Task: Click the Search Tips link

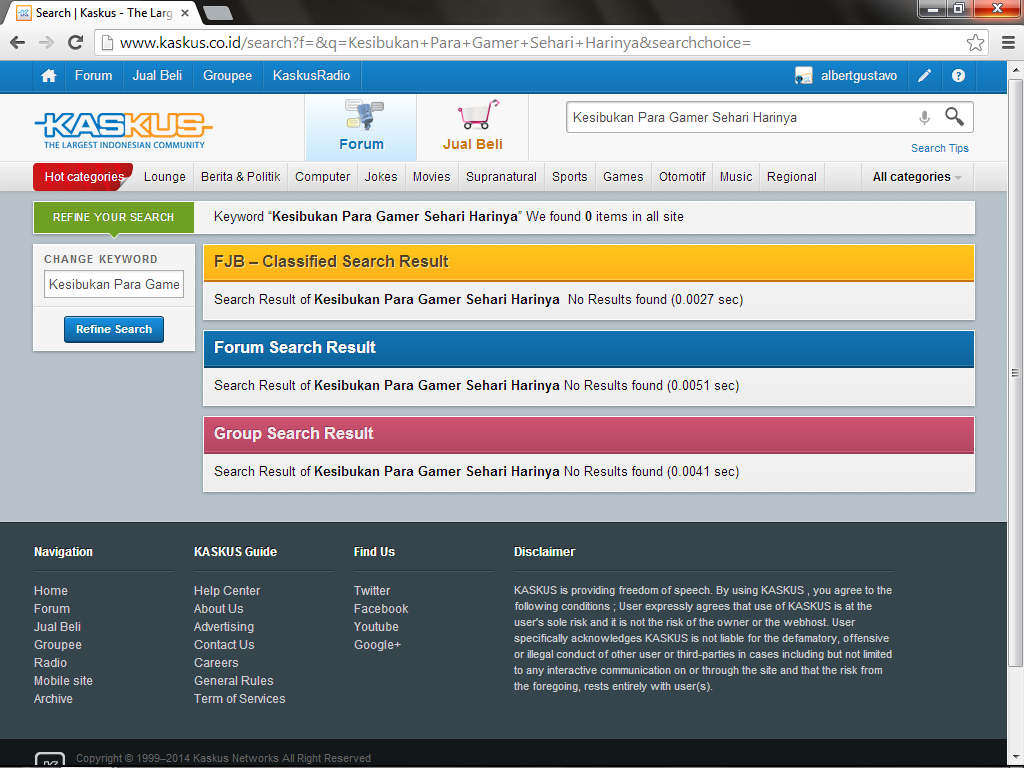Action: 940,148
